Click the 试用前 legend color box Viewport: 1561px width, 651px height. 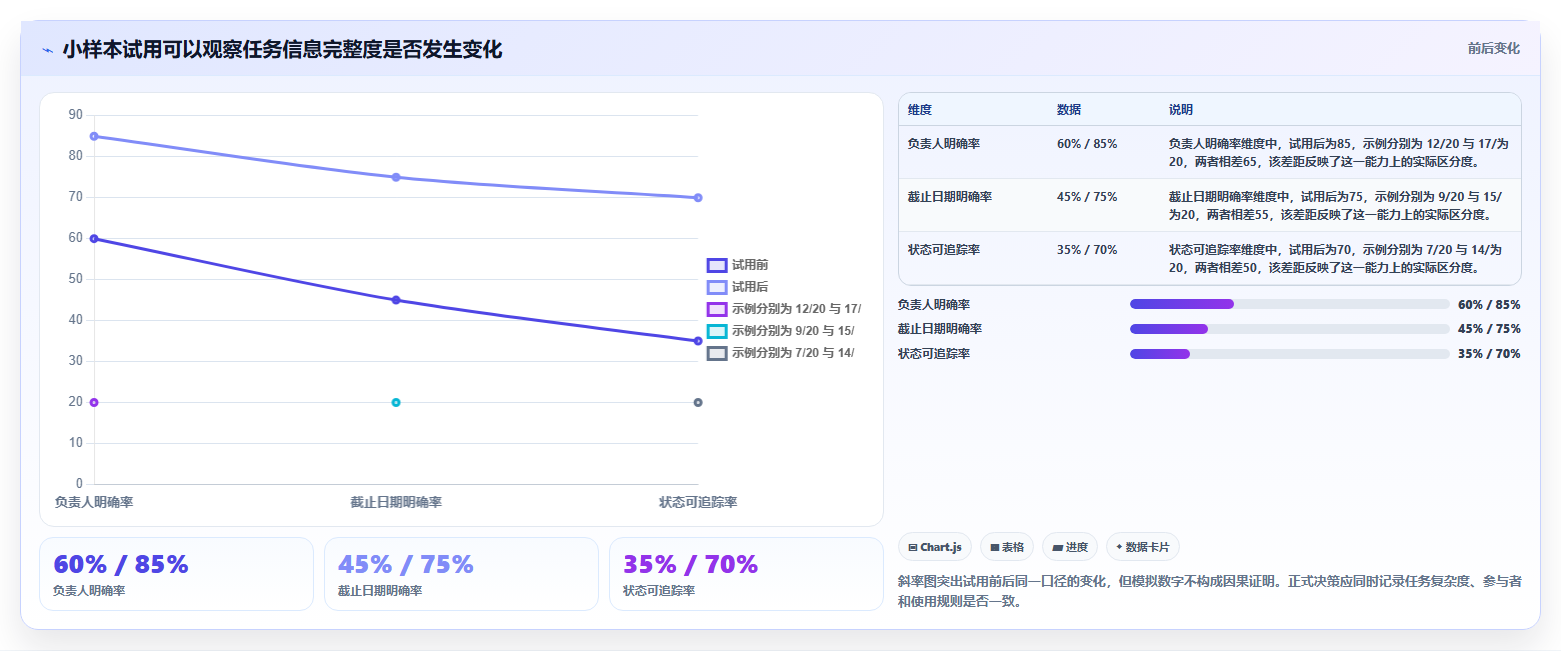(717, 265)
